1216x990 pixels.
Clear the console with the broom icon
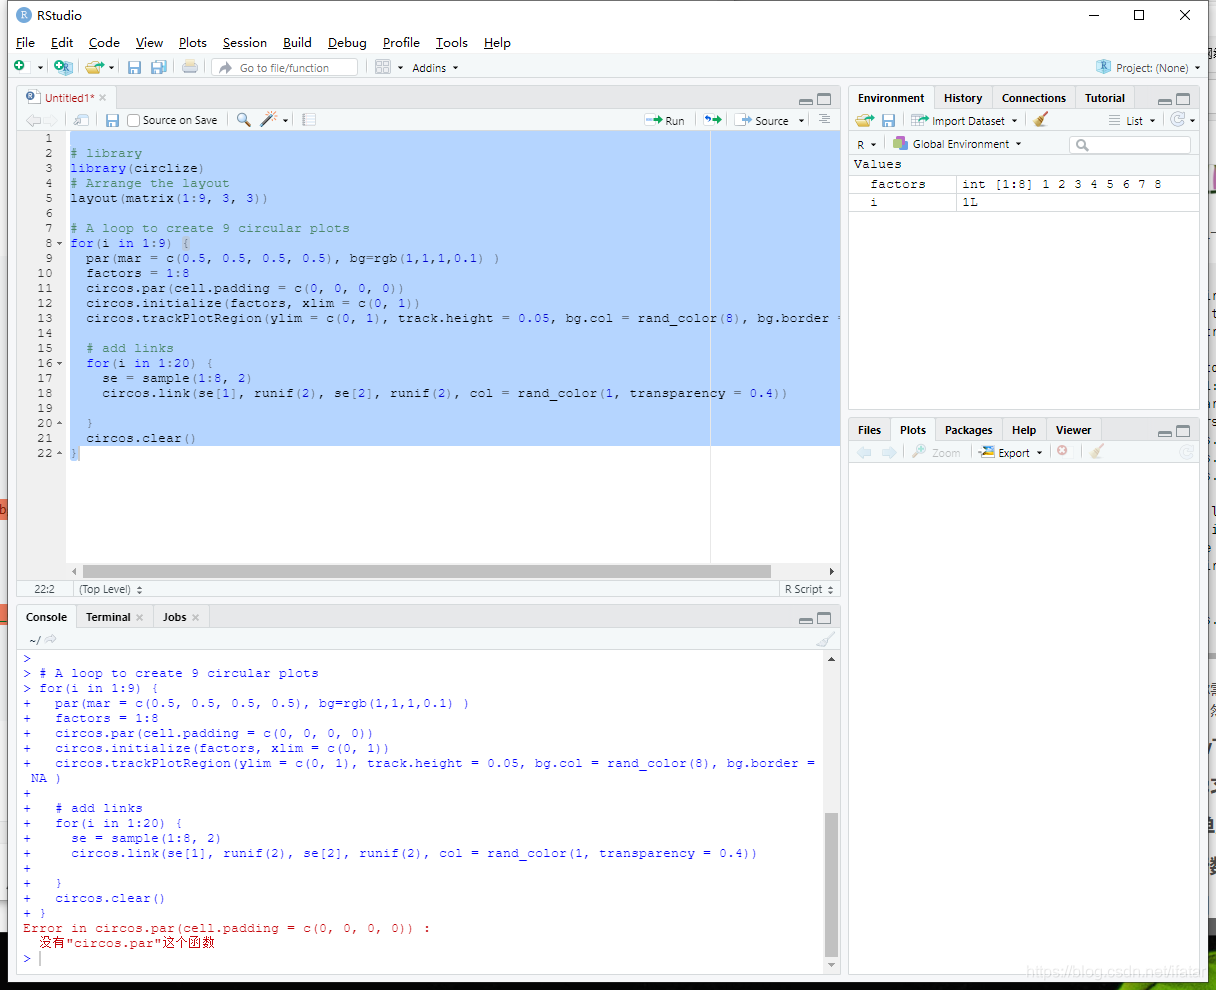[x=824, y=640]
